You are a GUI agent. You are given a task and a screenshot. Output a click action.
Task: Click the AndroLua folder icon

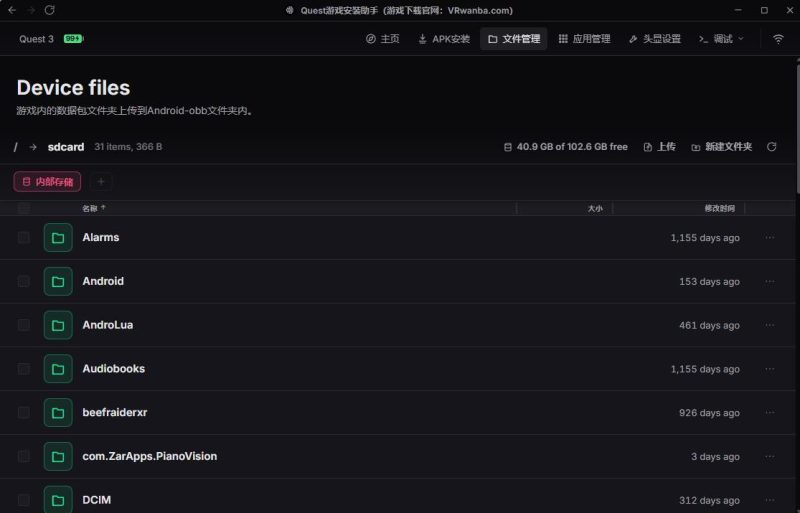point(58,325)
